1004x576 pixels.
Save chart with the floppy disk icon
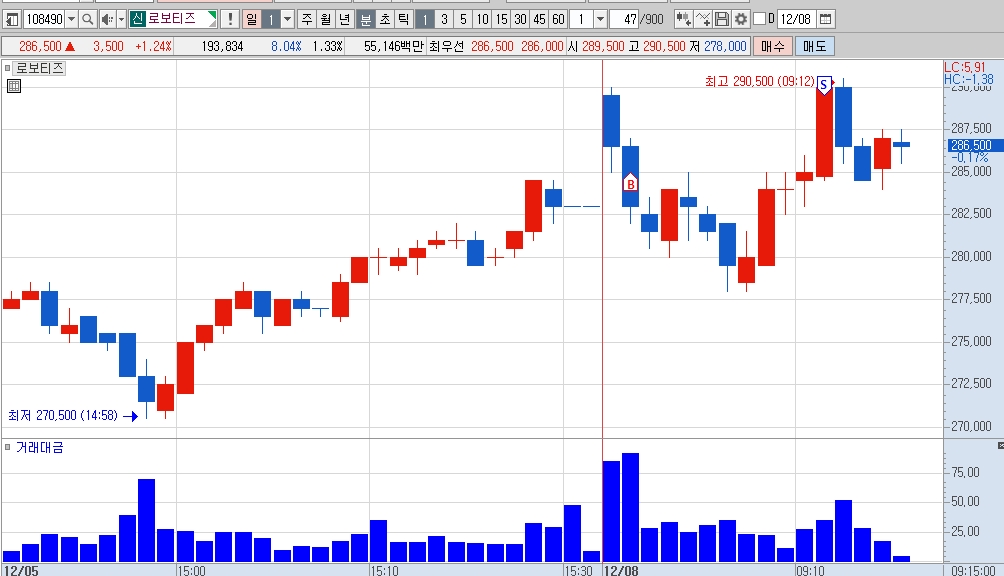tap(722, 19)
